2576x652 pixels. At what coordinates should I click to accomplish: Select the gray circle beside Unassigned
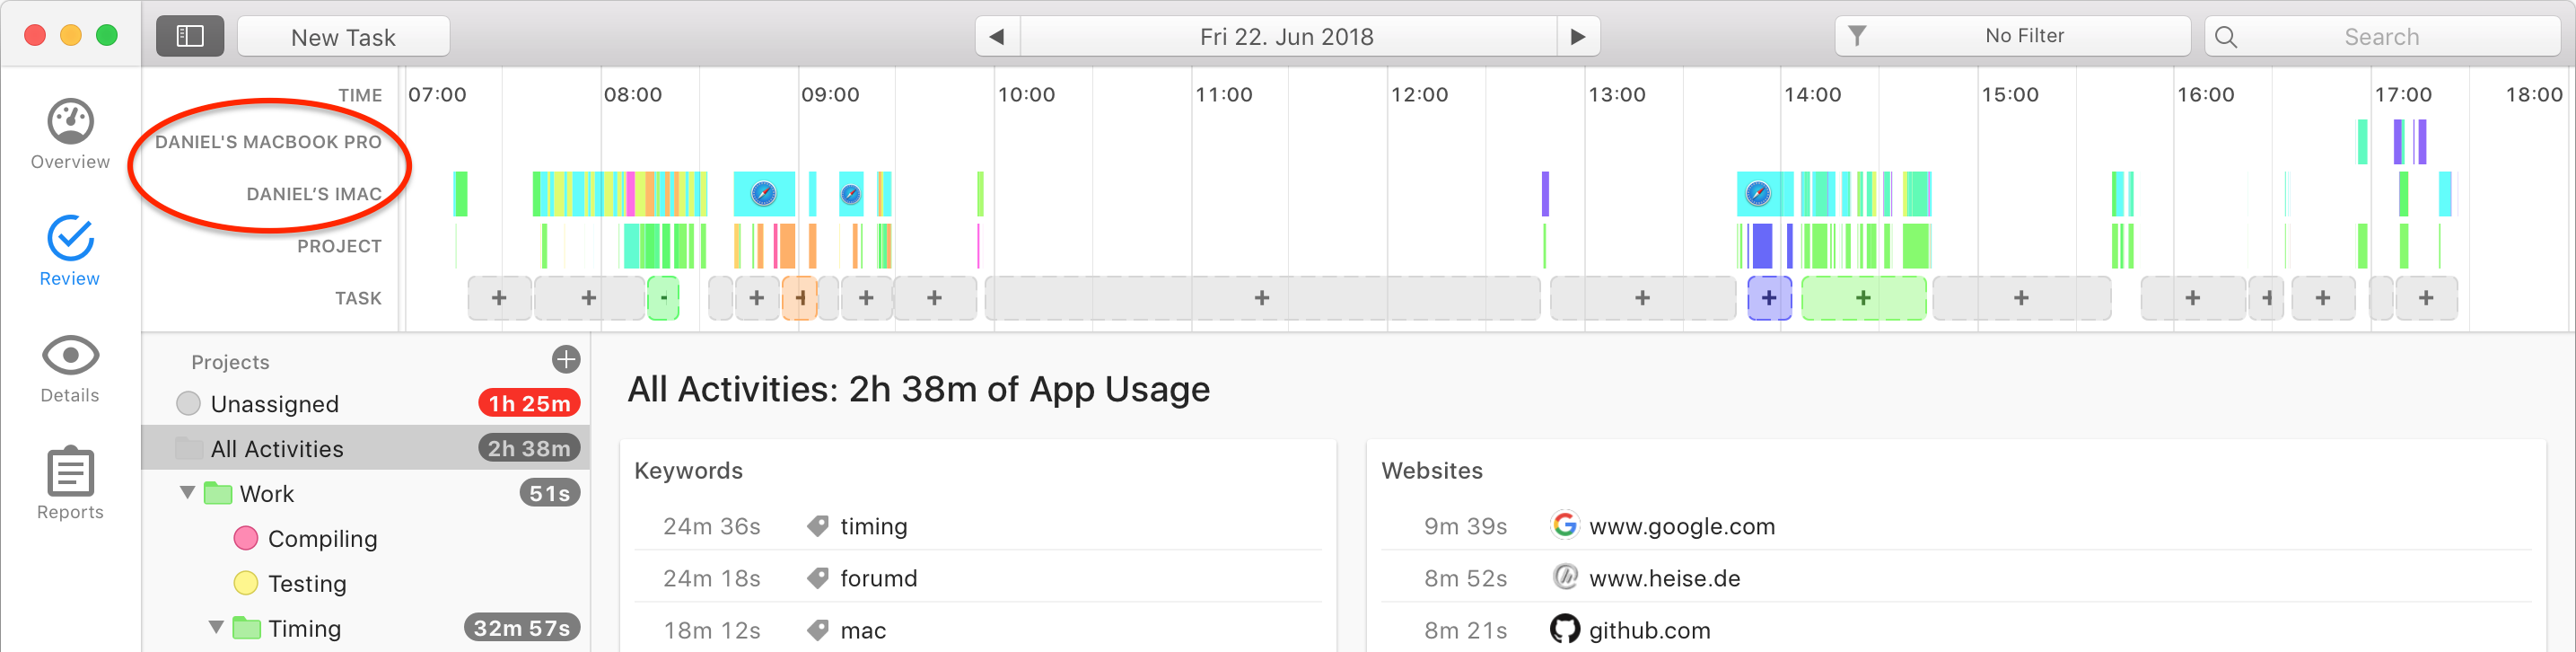(x=188, y=403)
